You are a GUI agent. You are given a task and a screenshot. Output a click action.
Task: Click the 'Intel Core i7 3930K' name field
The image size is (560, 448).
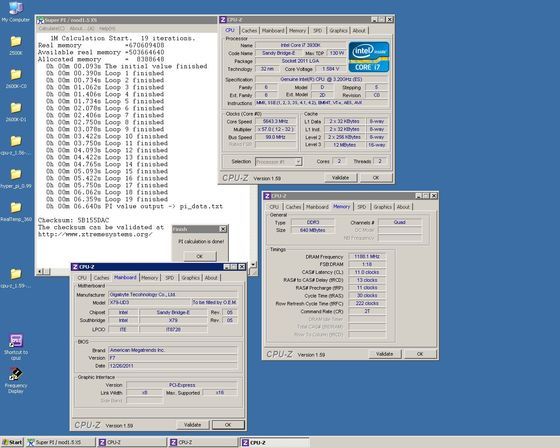[300, 45]
